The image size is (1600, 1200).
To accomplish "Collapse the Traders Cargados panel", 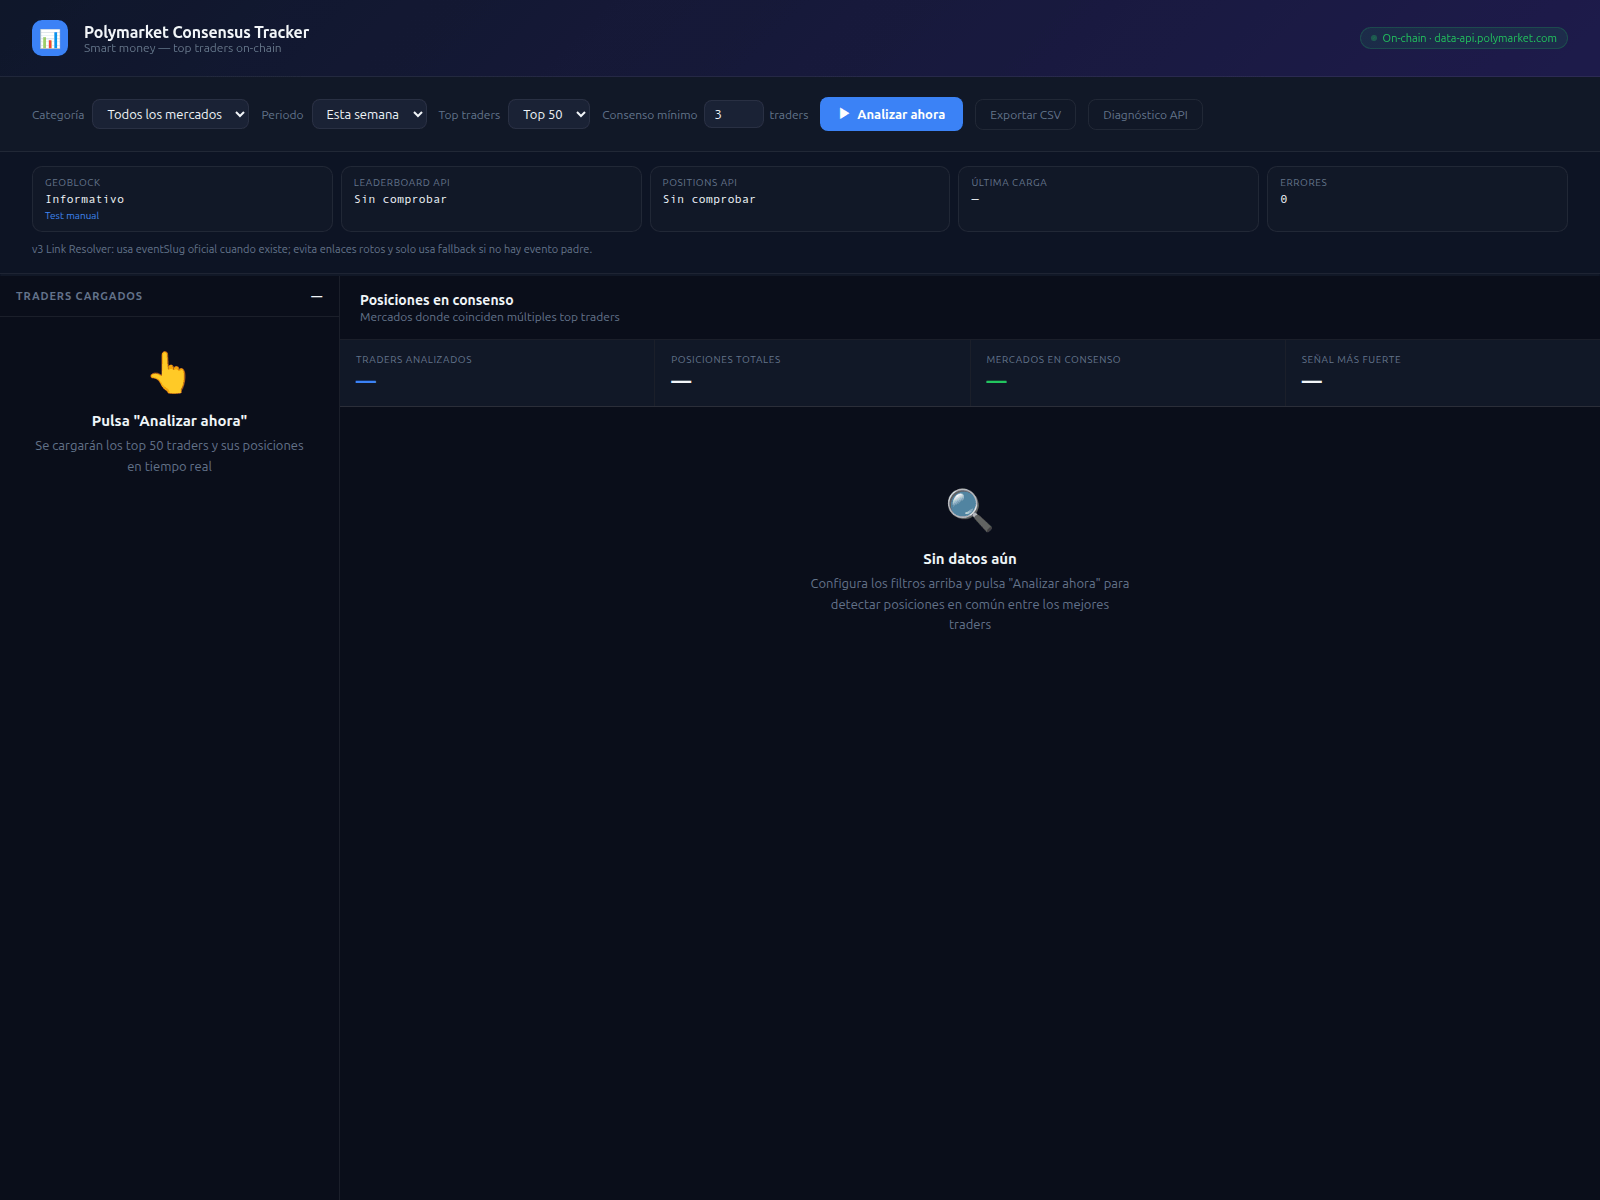I will coord(317,296).
